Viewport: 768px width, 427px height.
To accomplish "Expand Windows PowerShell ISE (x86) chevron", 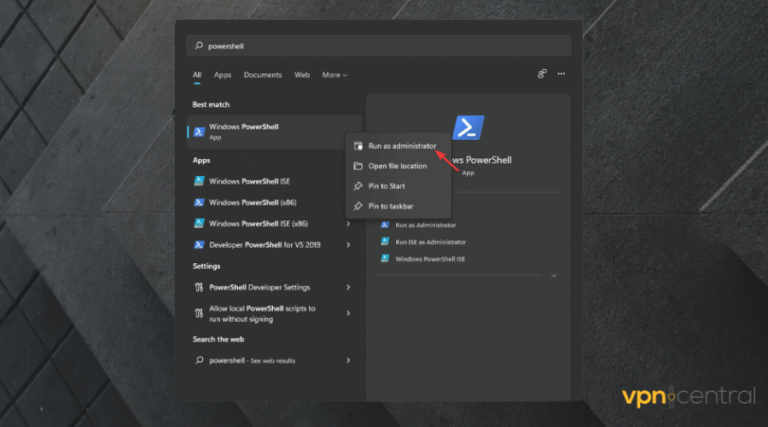I will click(348, 224).
